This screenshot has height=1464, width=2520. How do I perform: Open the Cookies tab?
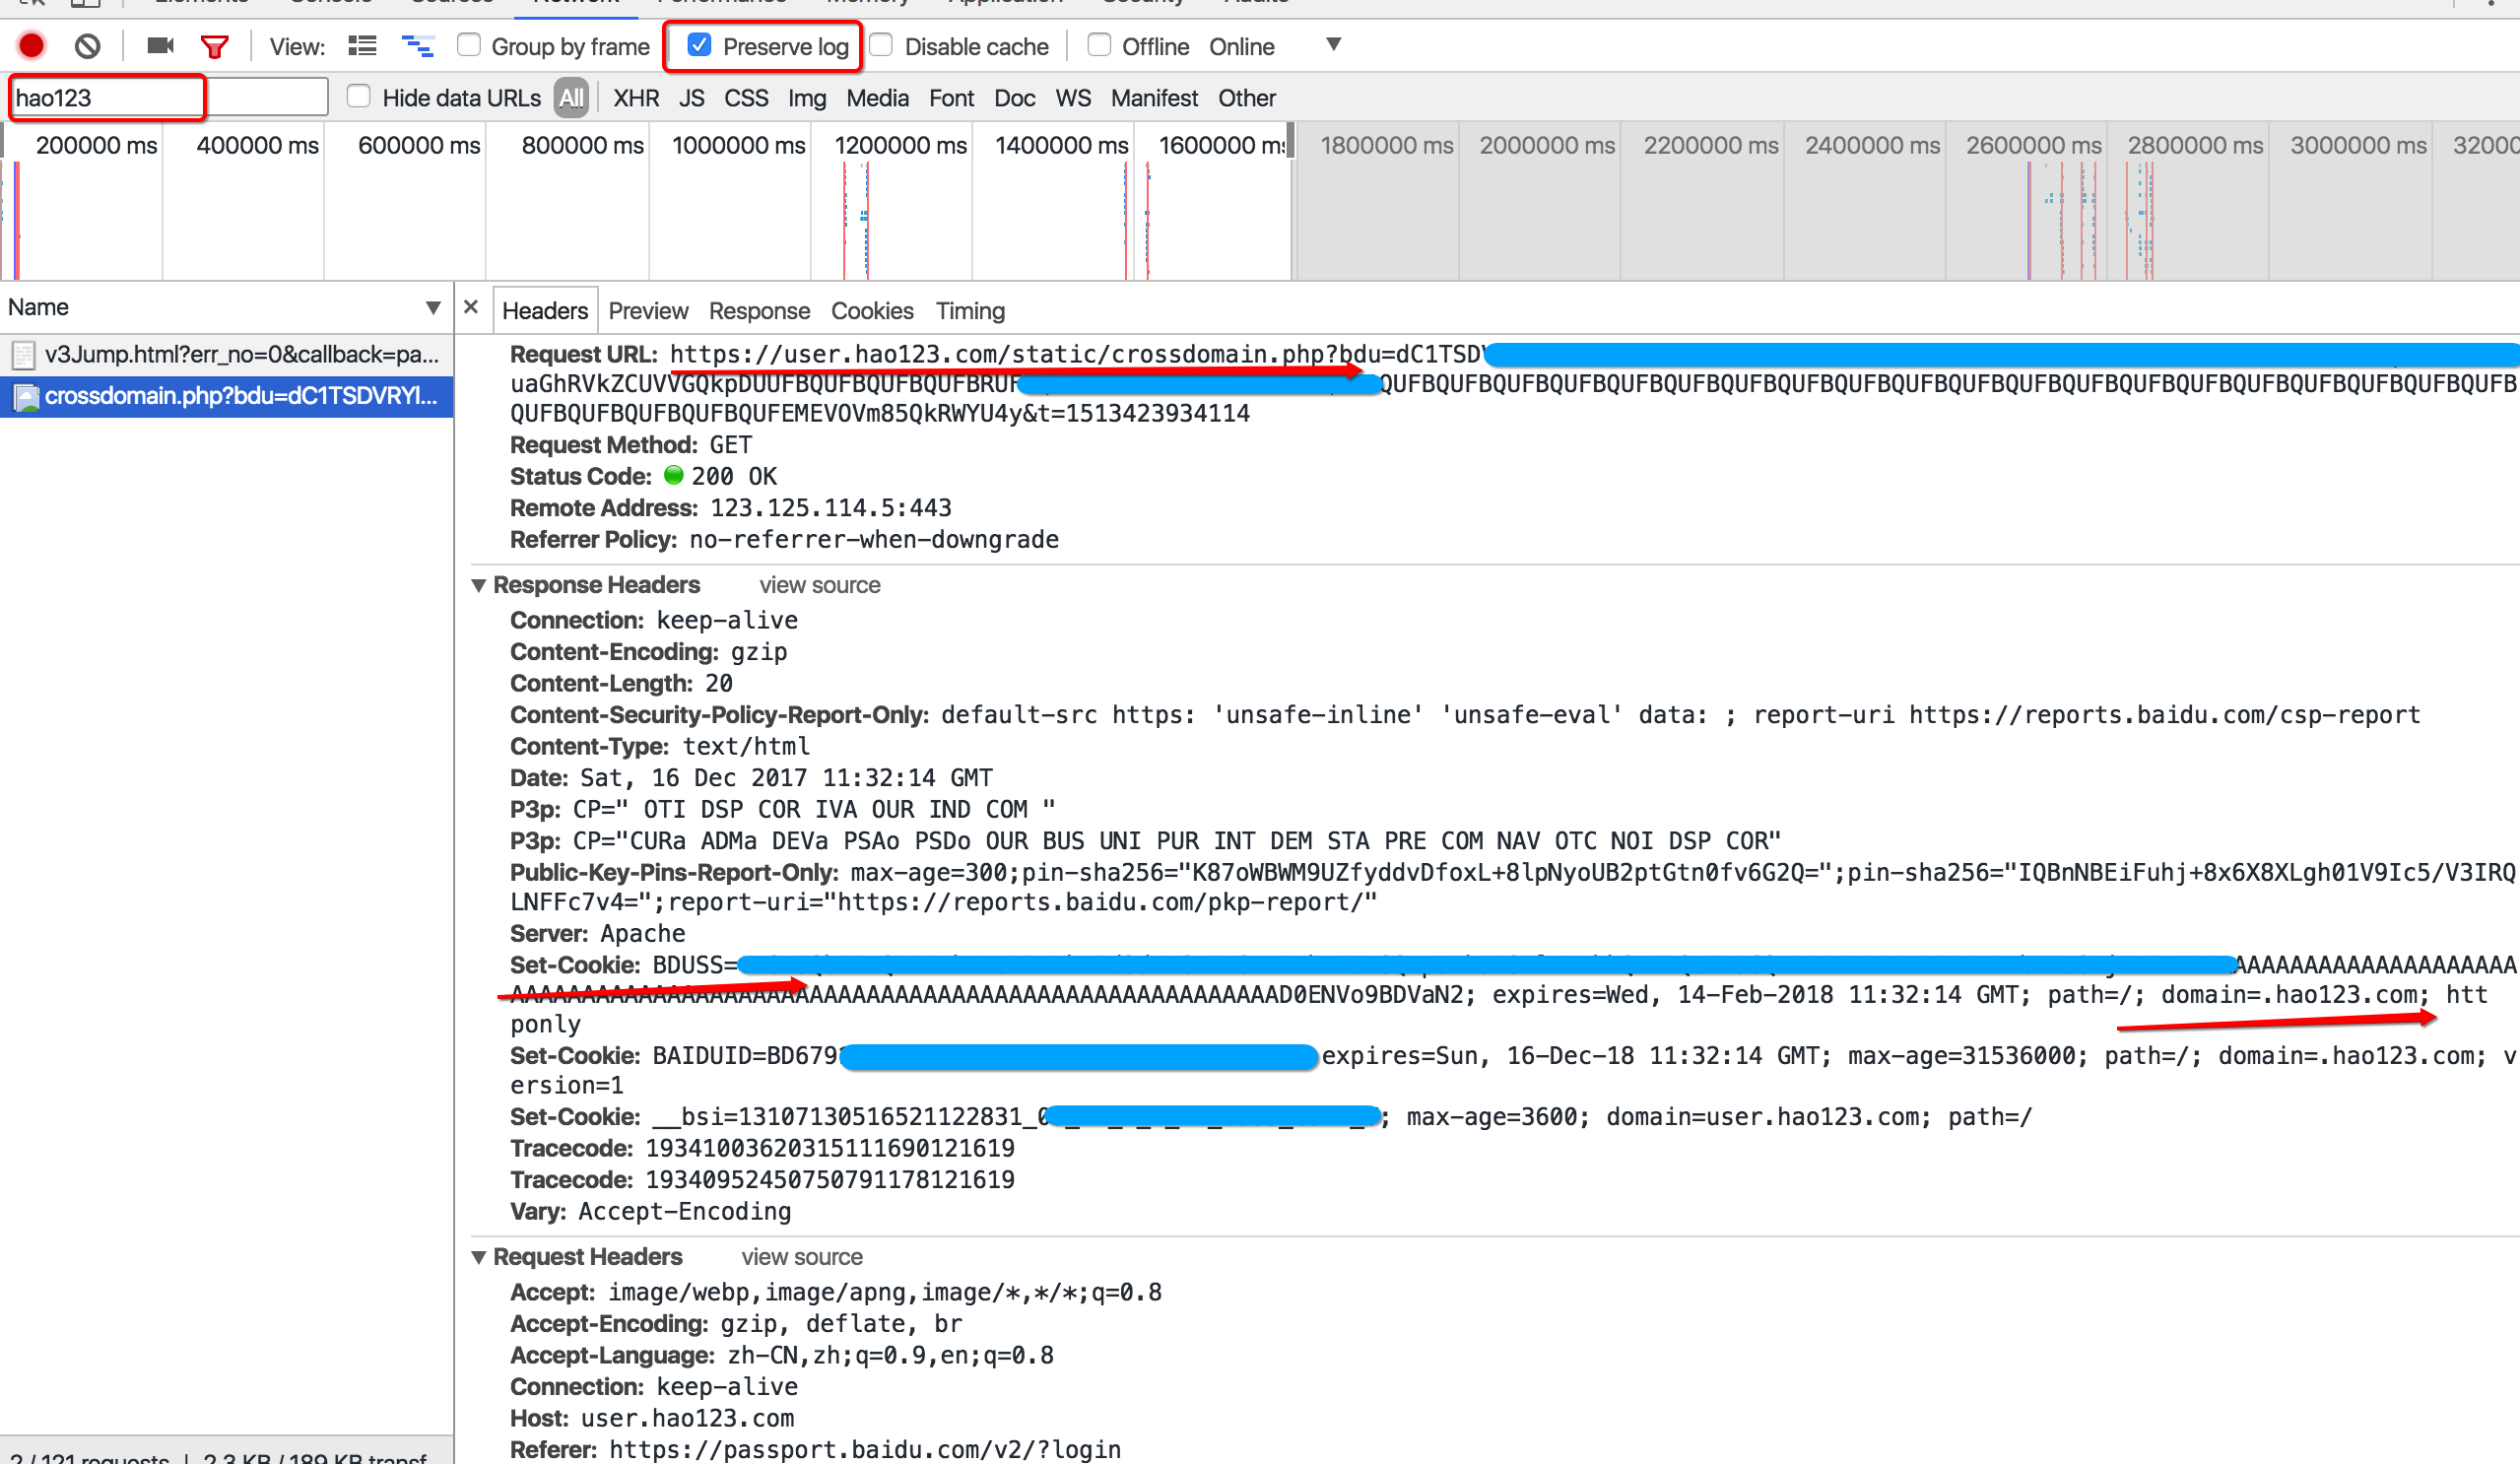tap(872, 311)
